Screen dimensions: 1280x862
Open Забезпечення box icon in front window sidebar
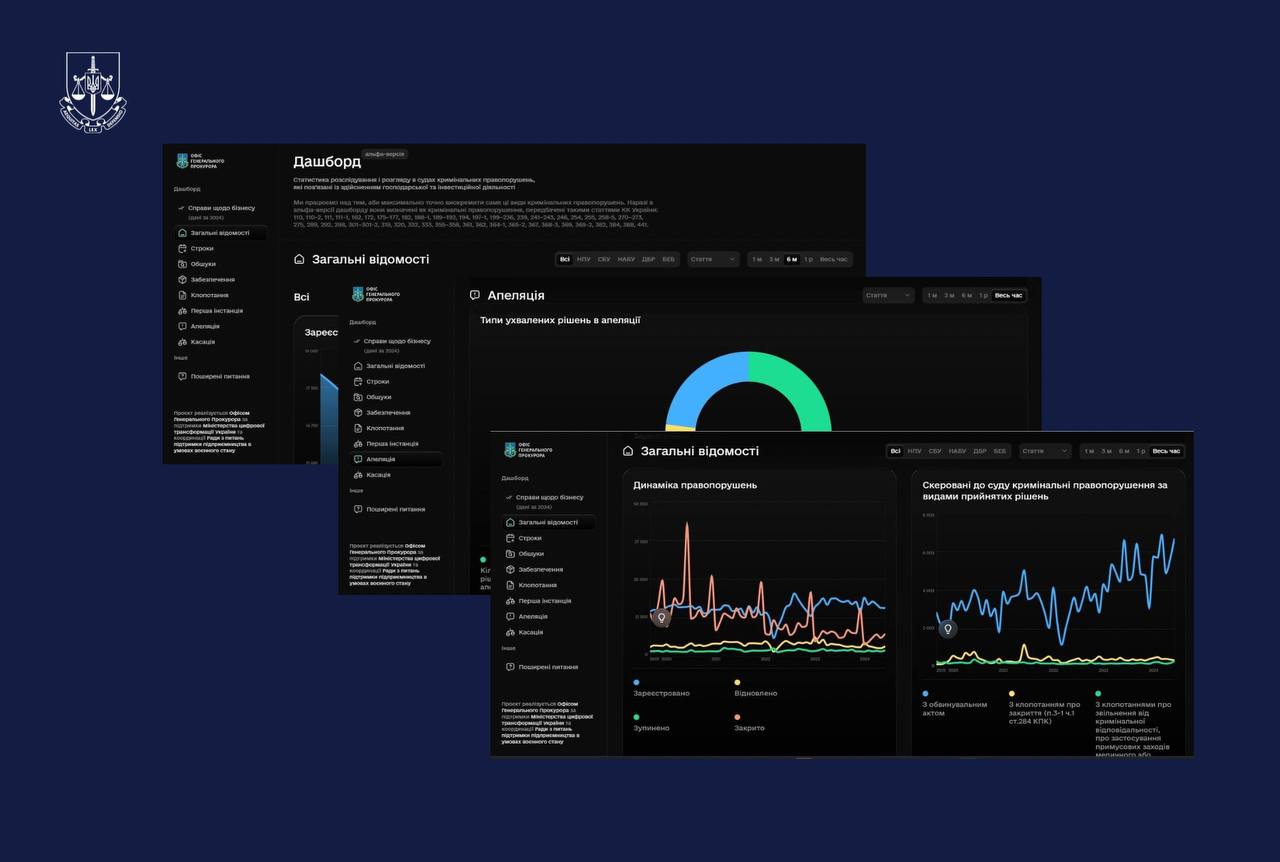[510, 569]
